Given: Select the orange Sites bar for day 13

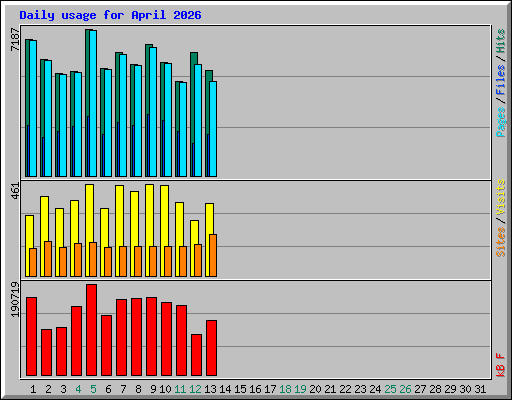Looking at the screenshot, I should [x=213, y=256].
